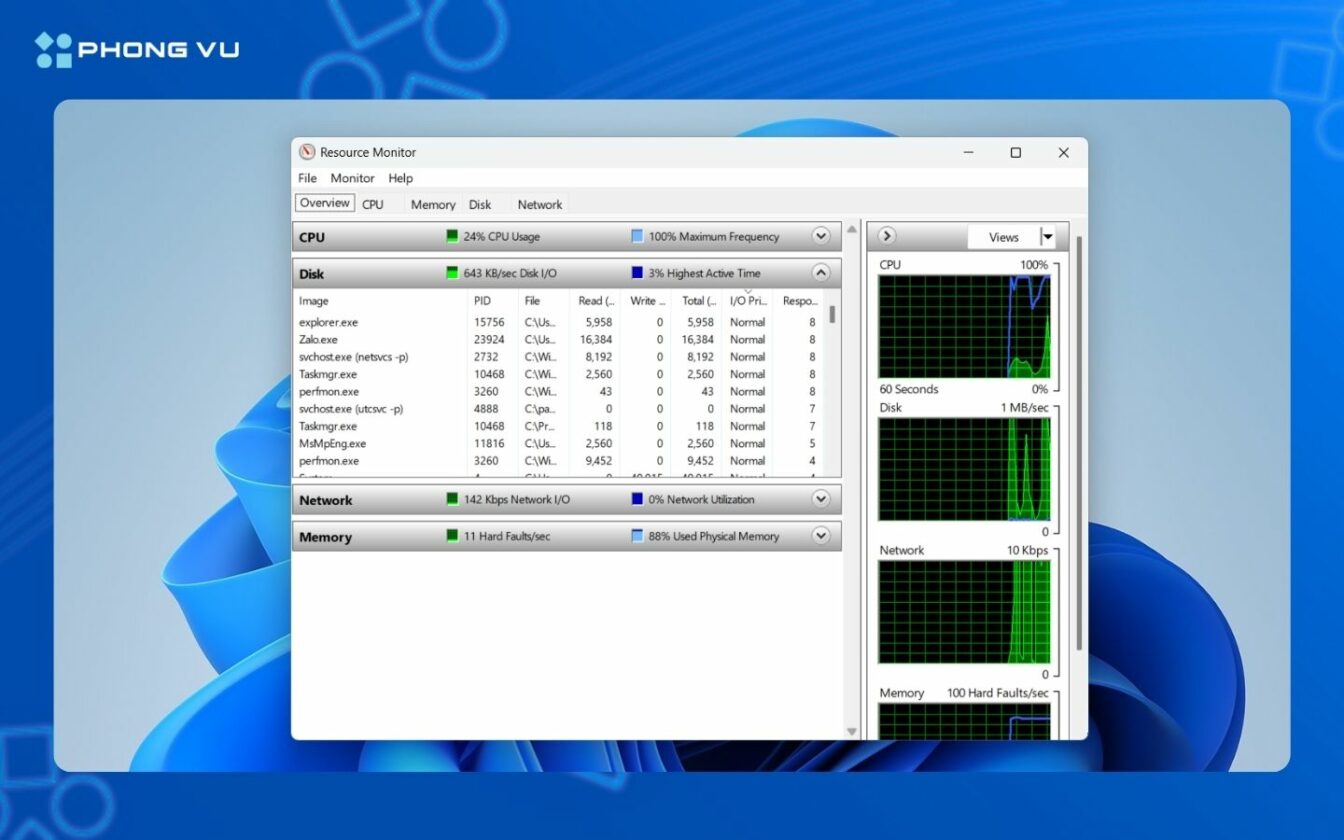Select the Zalo.exe row

pyautogui.click(x=559, y=340)
